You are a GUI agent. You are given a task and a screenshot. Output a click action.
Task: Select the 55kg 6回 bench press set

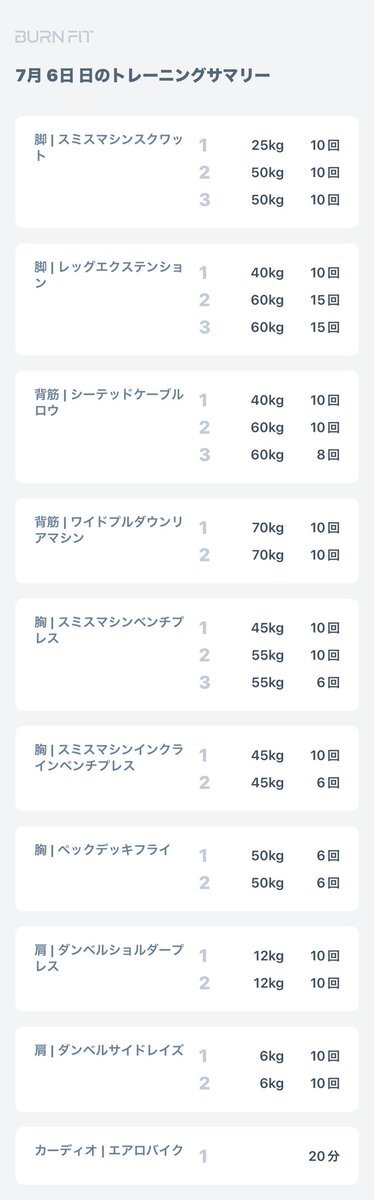point(270,682)
